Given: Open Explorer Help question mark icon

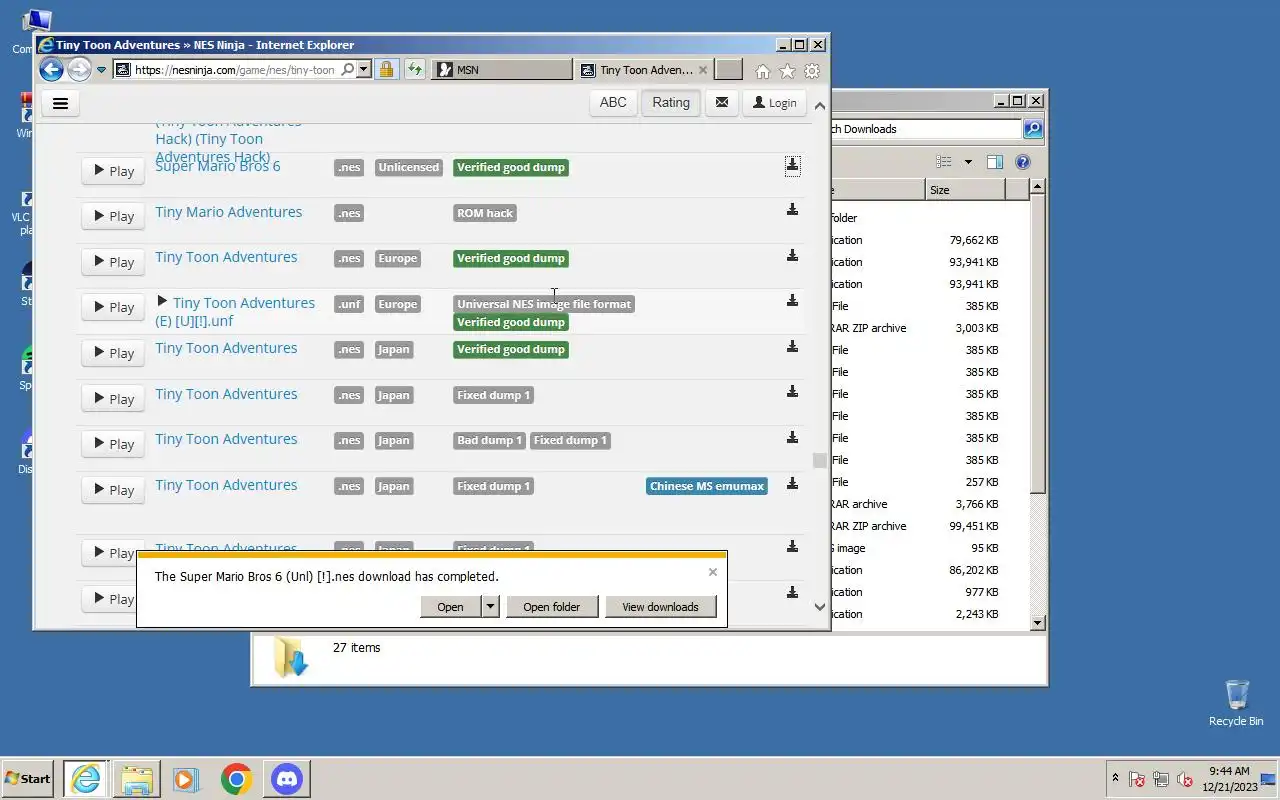Looking at the screenshot, I should click(x=1022, y=162).
